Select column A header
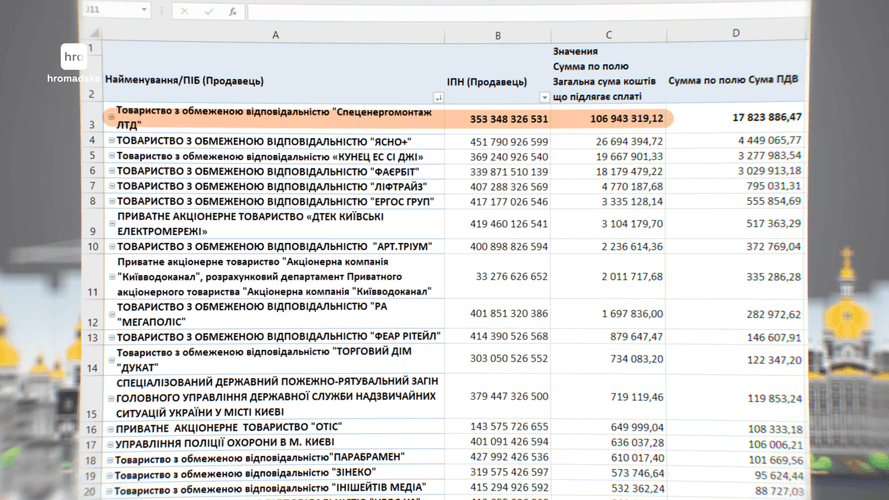The image size is (889, 500). pos(275,34)
